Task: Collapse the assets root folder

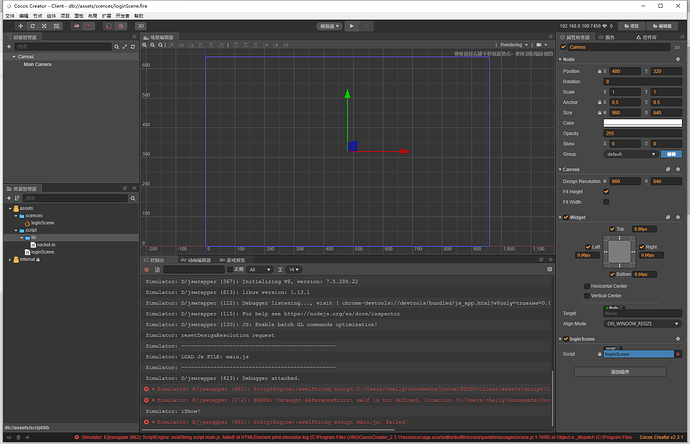Action: coord(10,209)
